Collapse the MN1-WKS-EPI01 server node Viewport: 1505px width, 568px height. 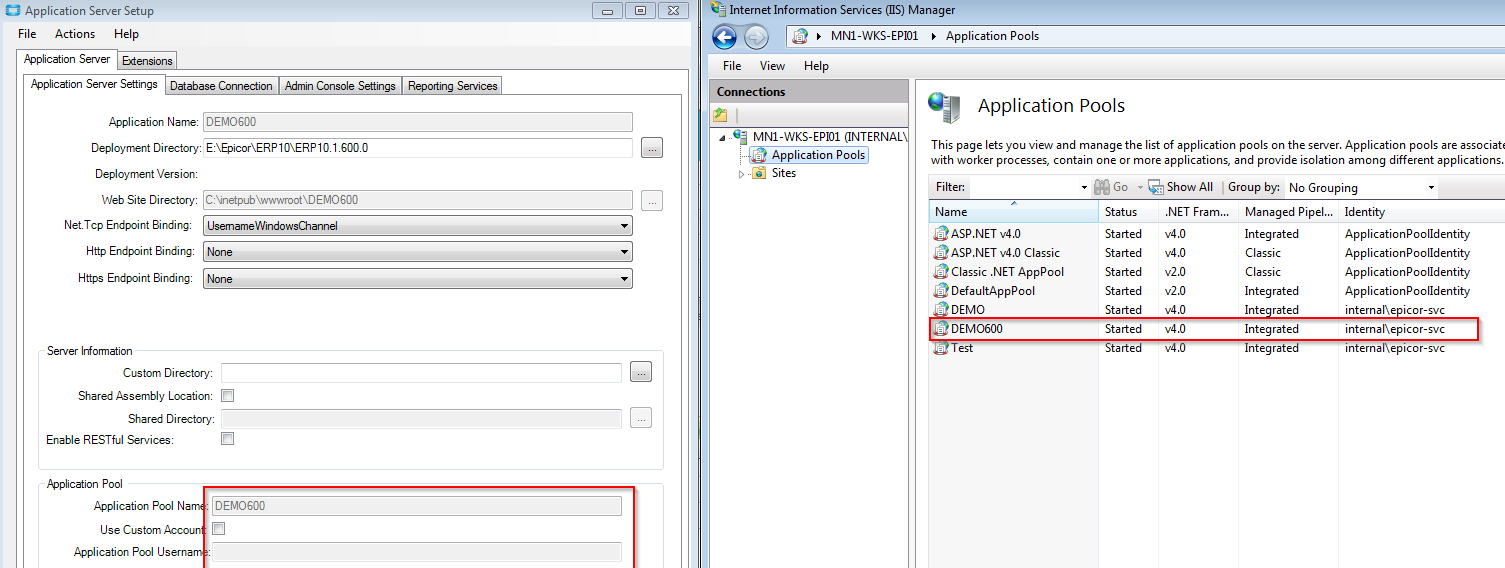tap(723, 137)
